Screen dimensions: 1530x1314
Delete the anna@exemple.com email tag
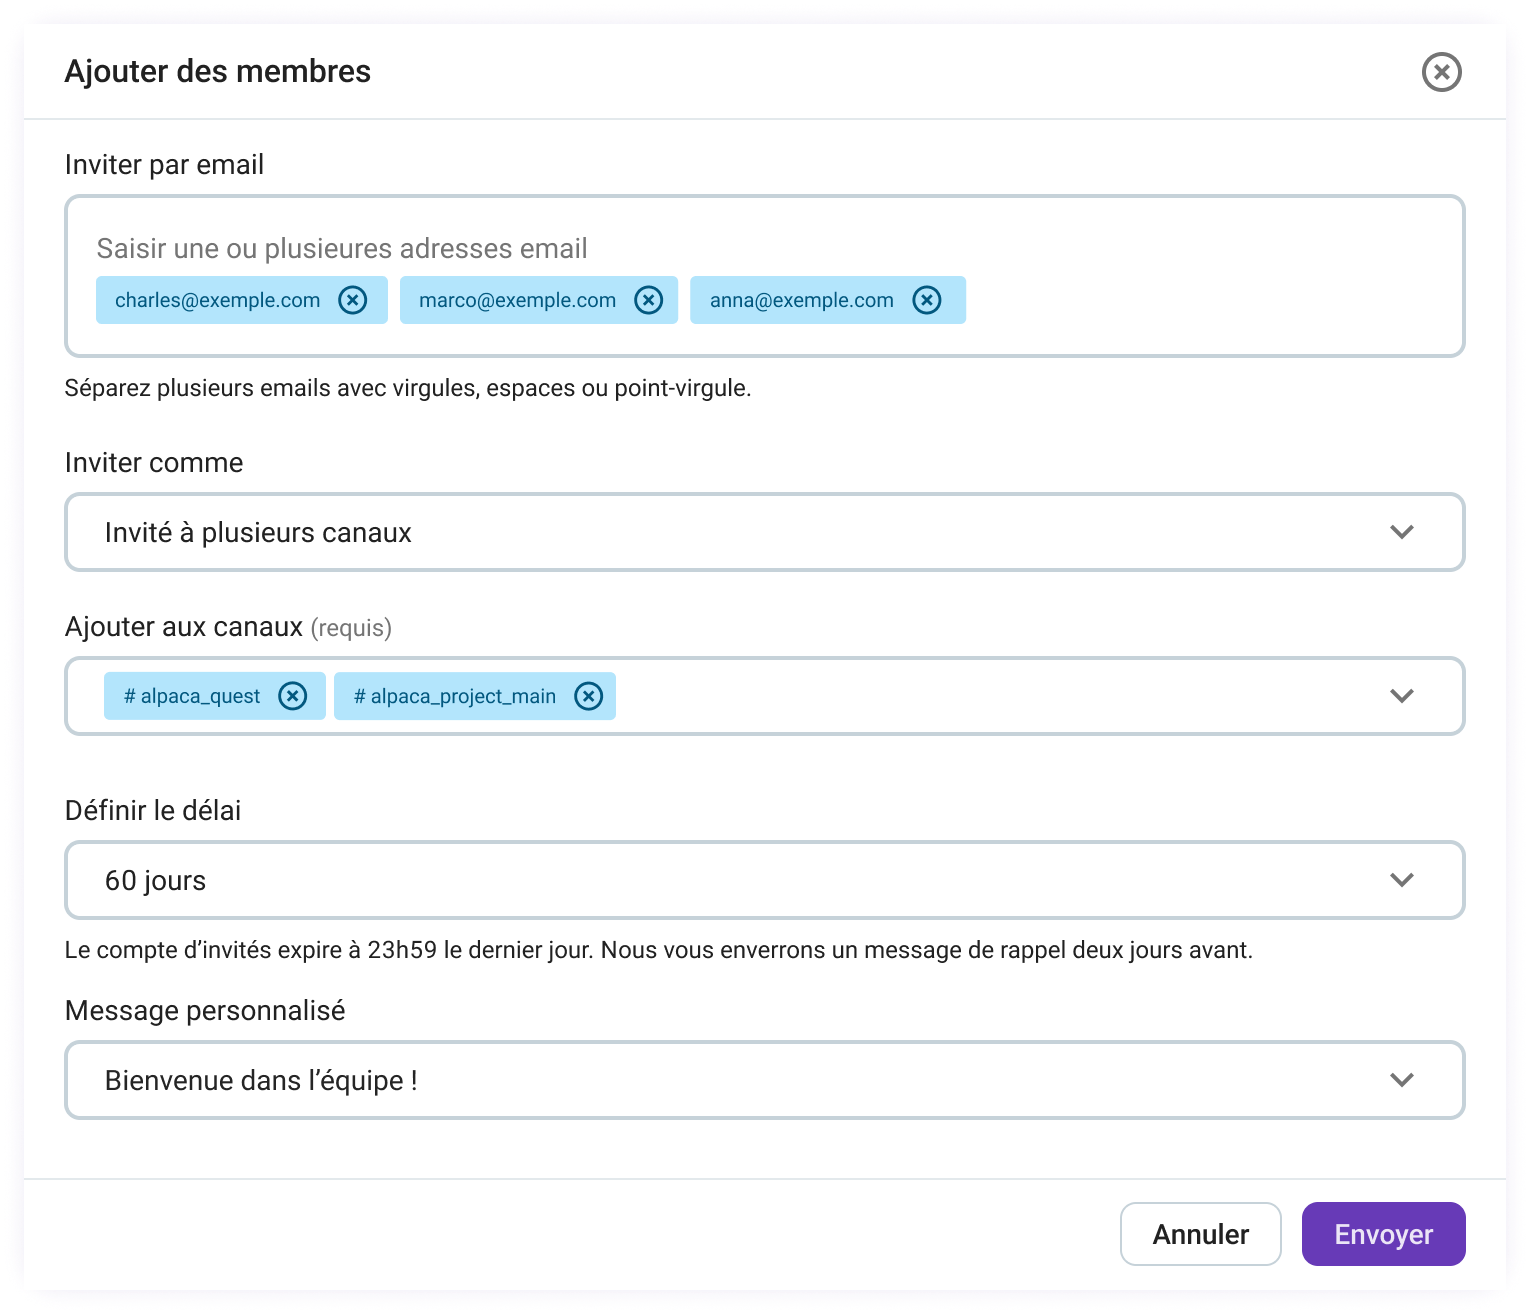point(927,300)
